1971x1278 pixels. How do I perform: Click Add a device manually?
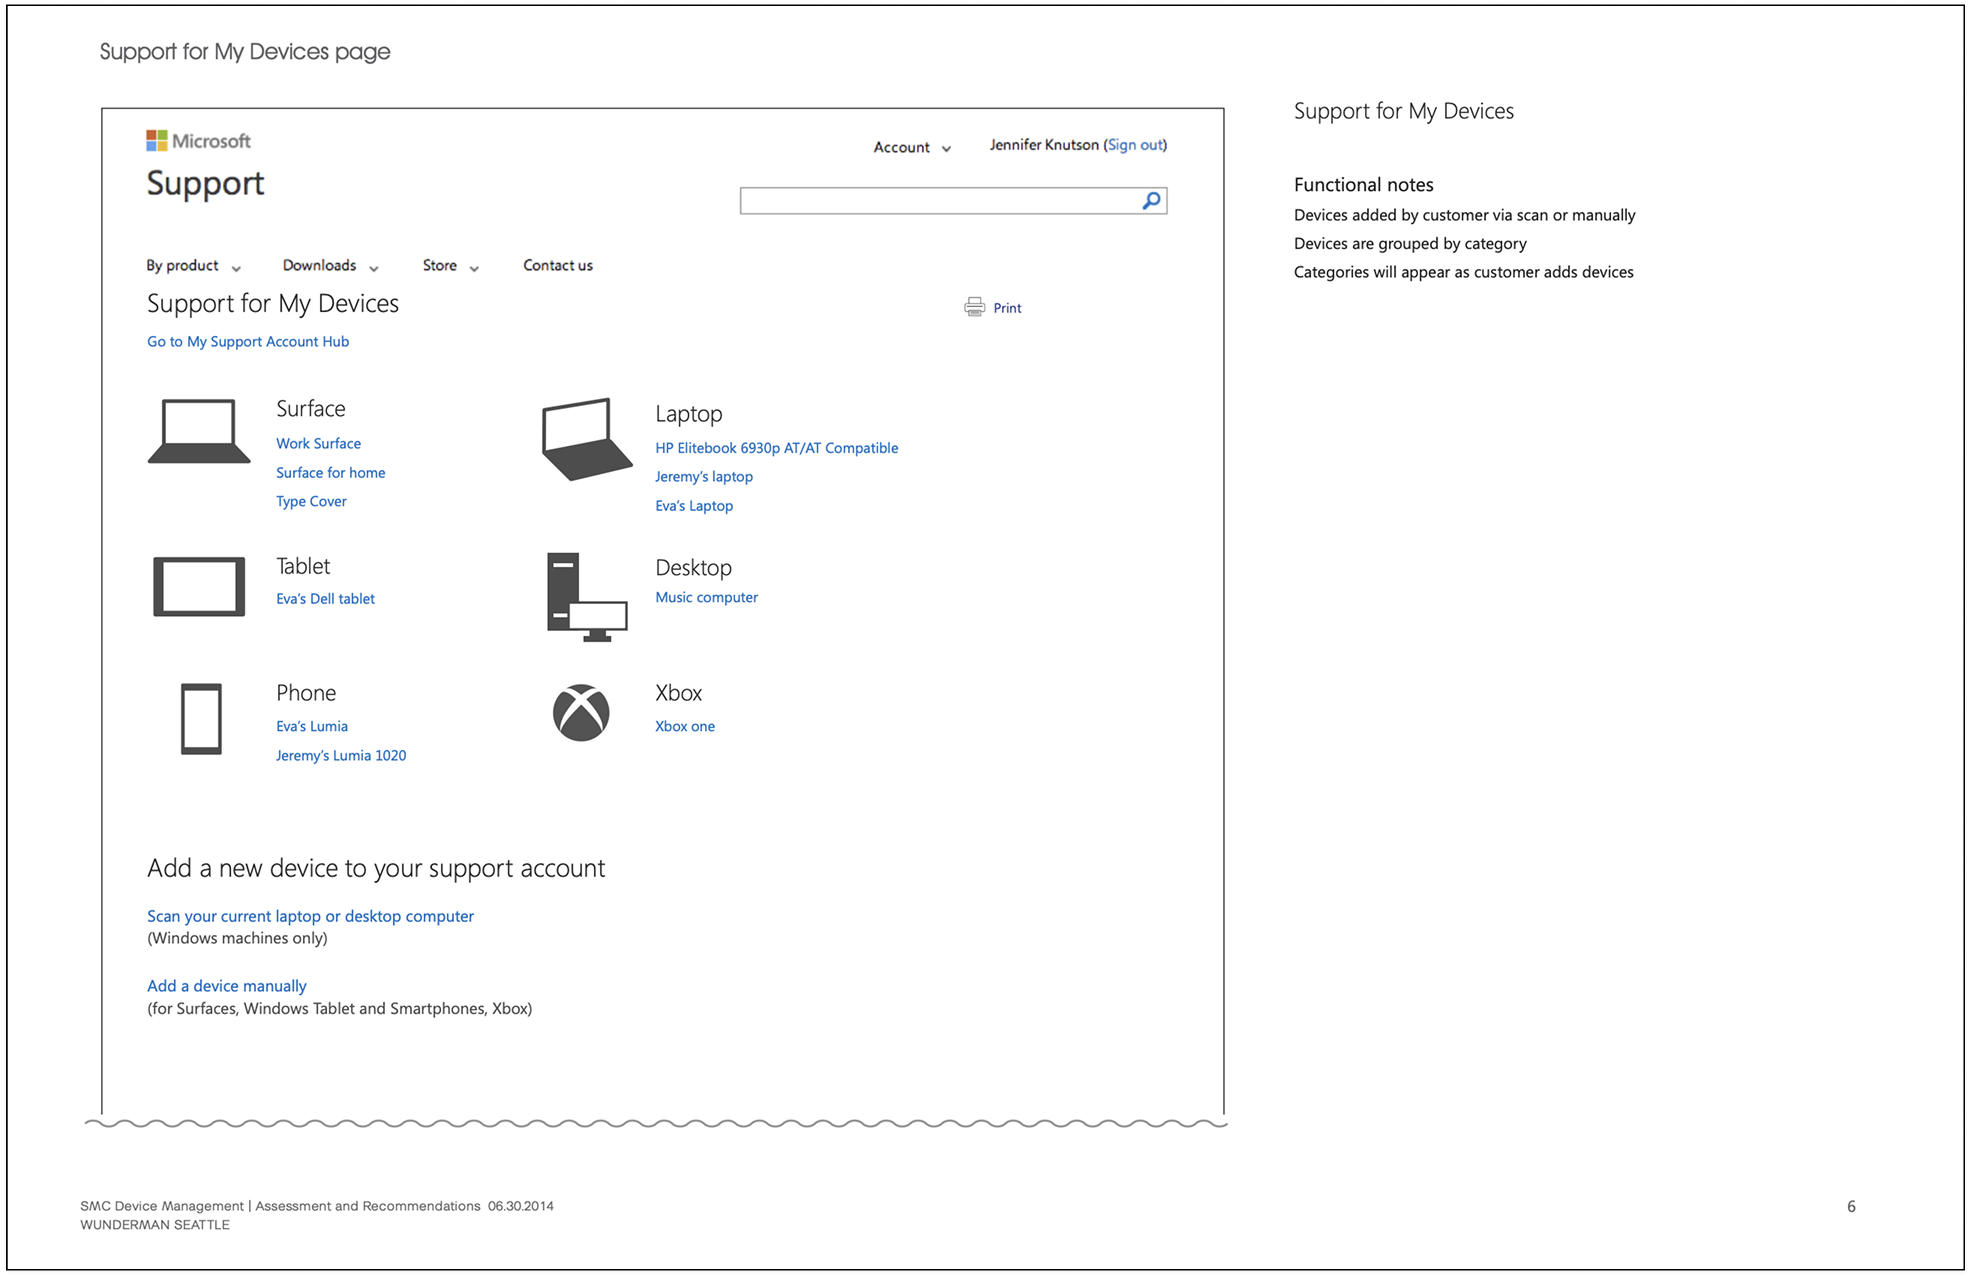226,985
